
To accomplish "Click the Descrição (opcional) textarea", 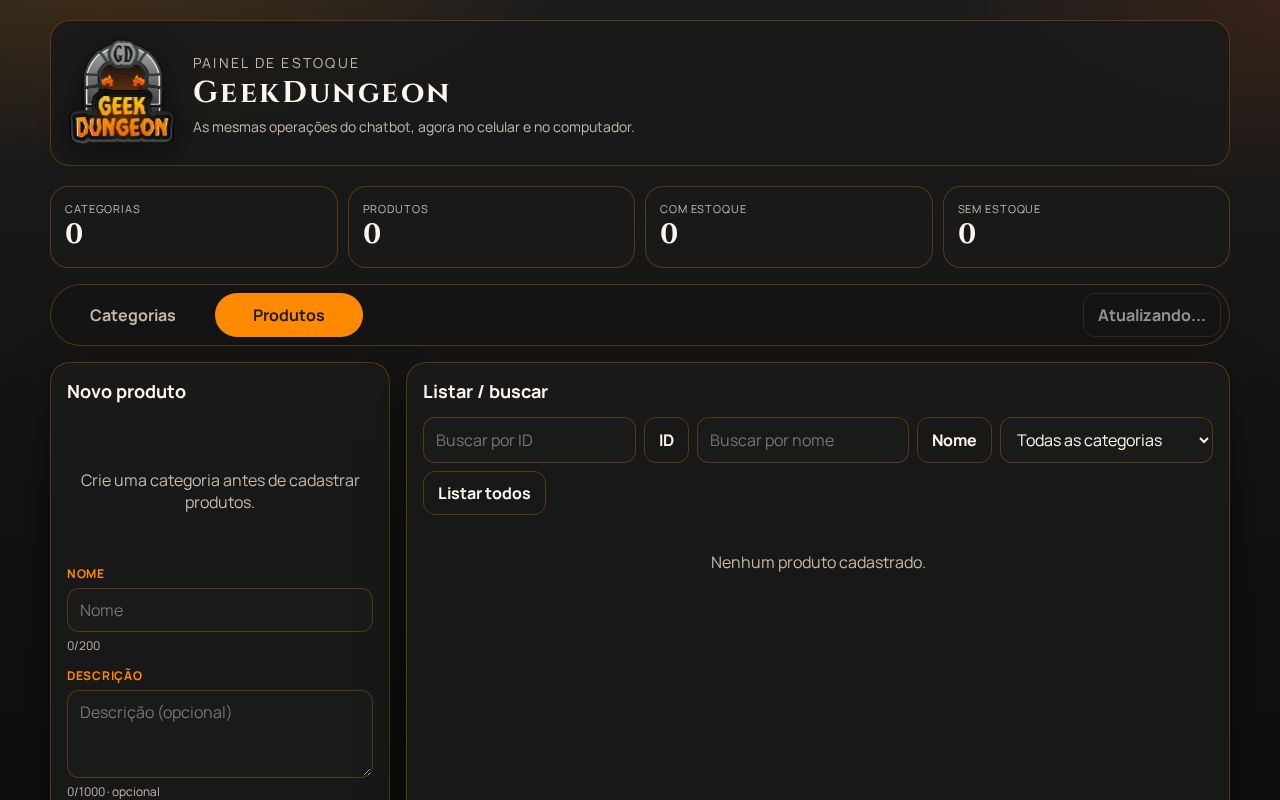I will [220, 734].
